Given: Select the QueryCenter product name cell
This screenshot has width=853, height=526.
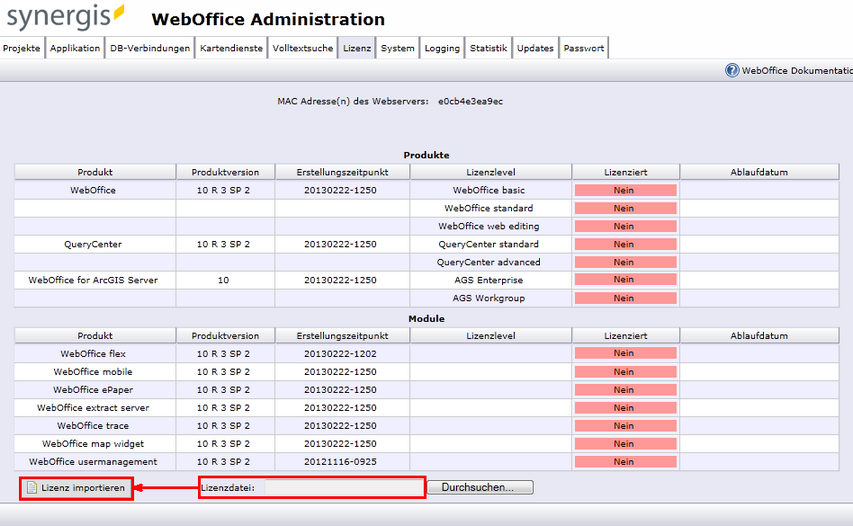Looking at the screenshot, I should [x=93, y=244].
